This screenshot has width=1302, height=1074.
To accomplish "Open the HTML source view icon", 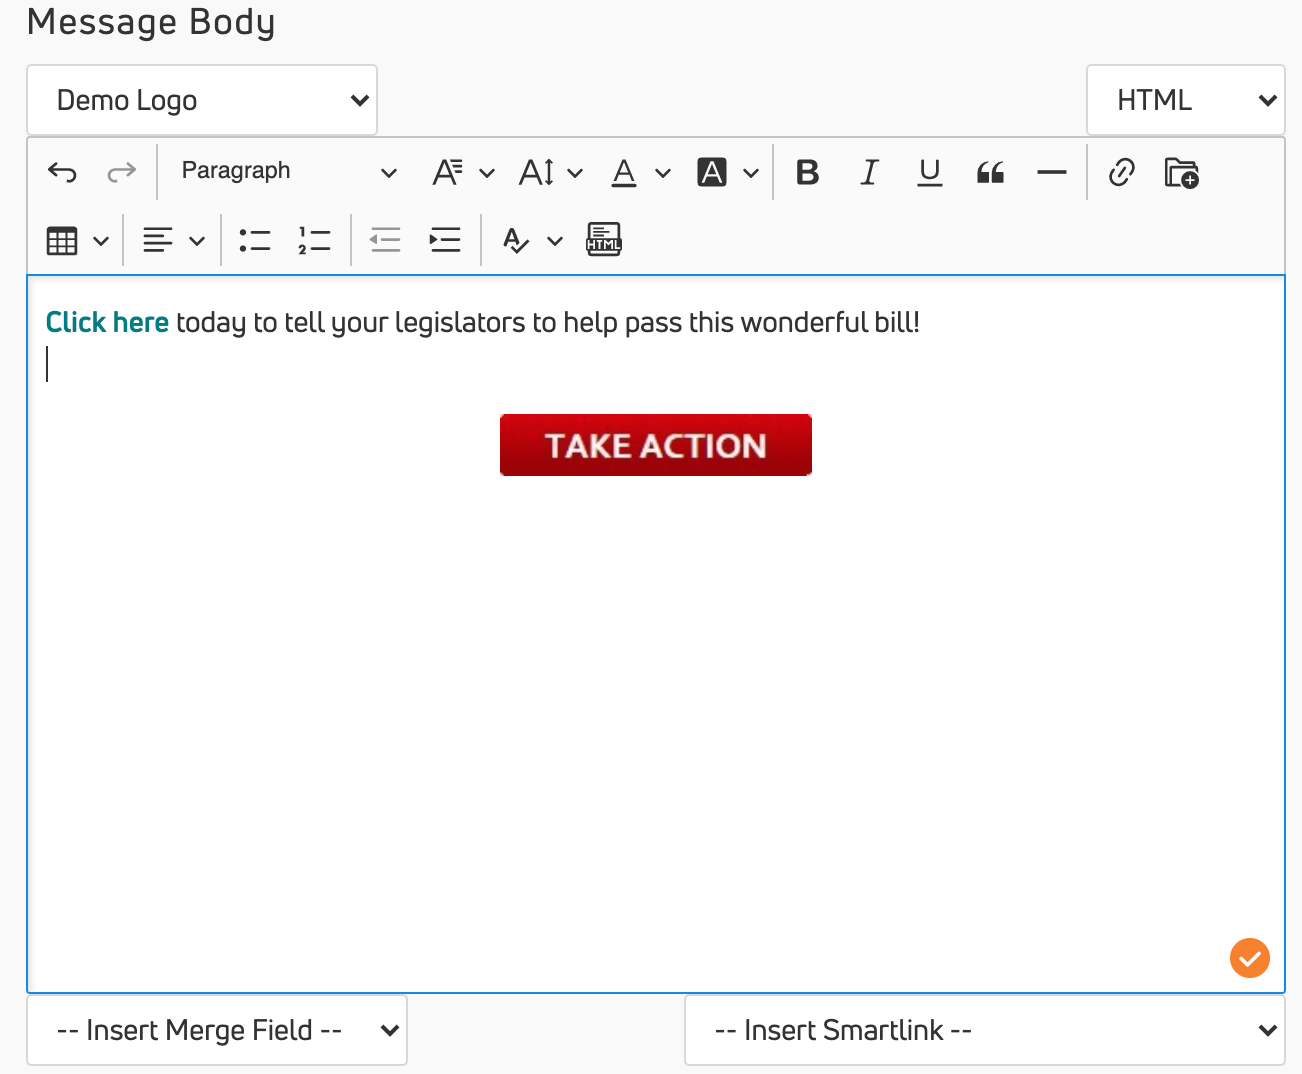I will point(603,240).
